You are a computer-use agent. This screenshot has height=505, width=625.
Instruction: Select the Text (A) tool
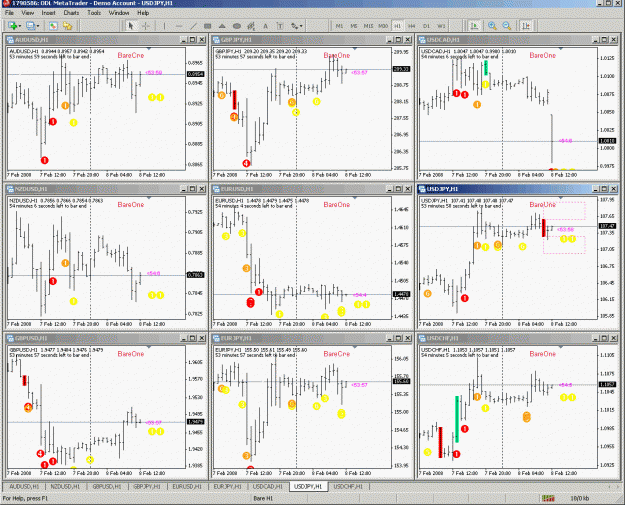click(x=265, y=26)
